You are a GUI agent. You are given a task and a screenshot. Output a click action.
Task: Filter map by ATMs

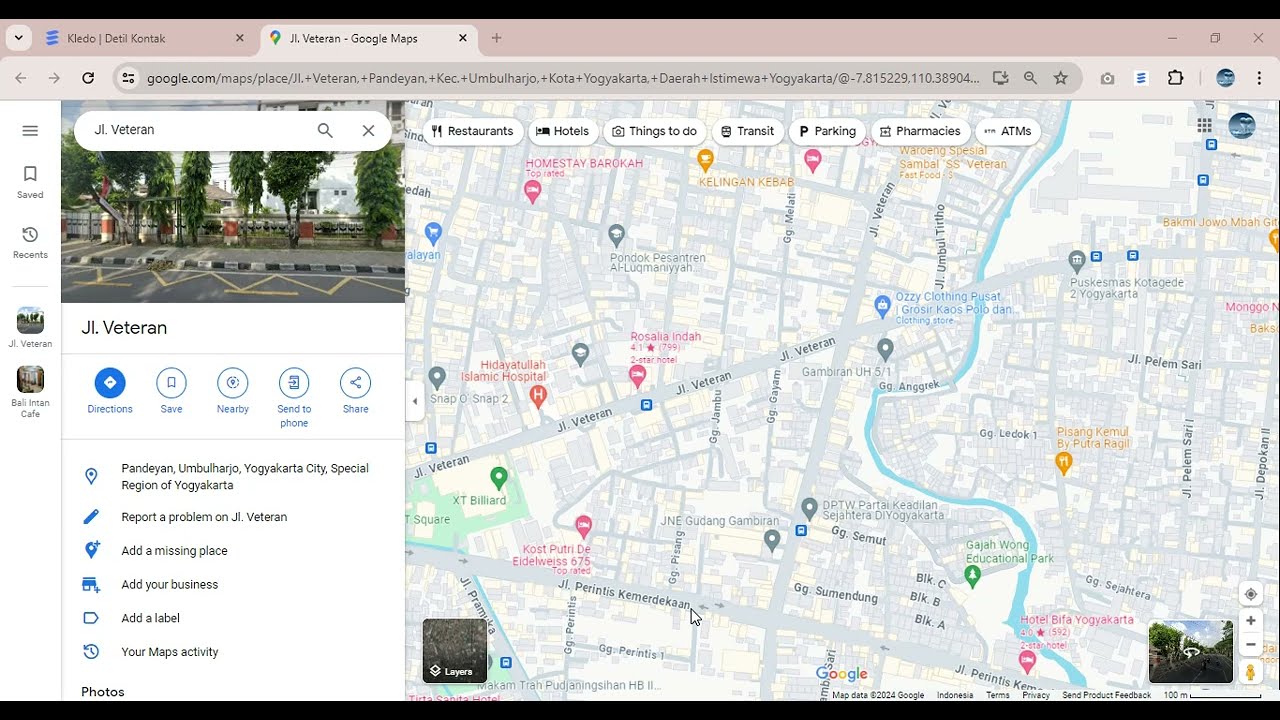click(1008, 131)
